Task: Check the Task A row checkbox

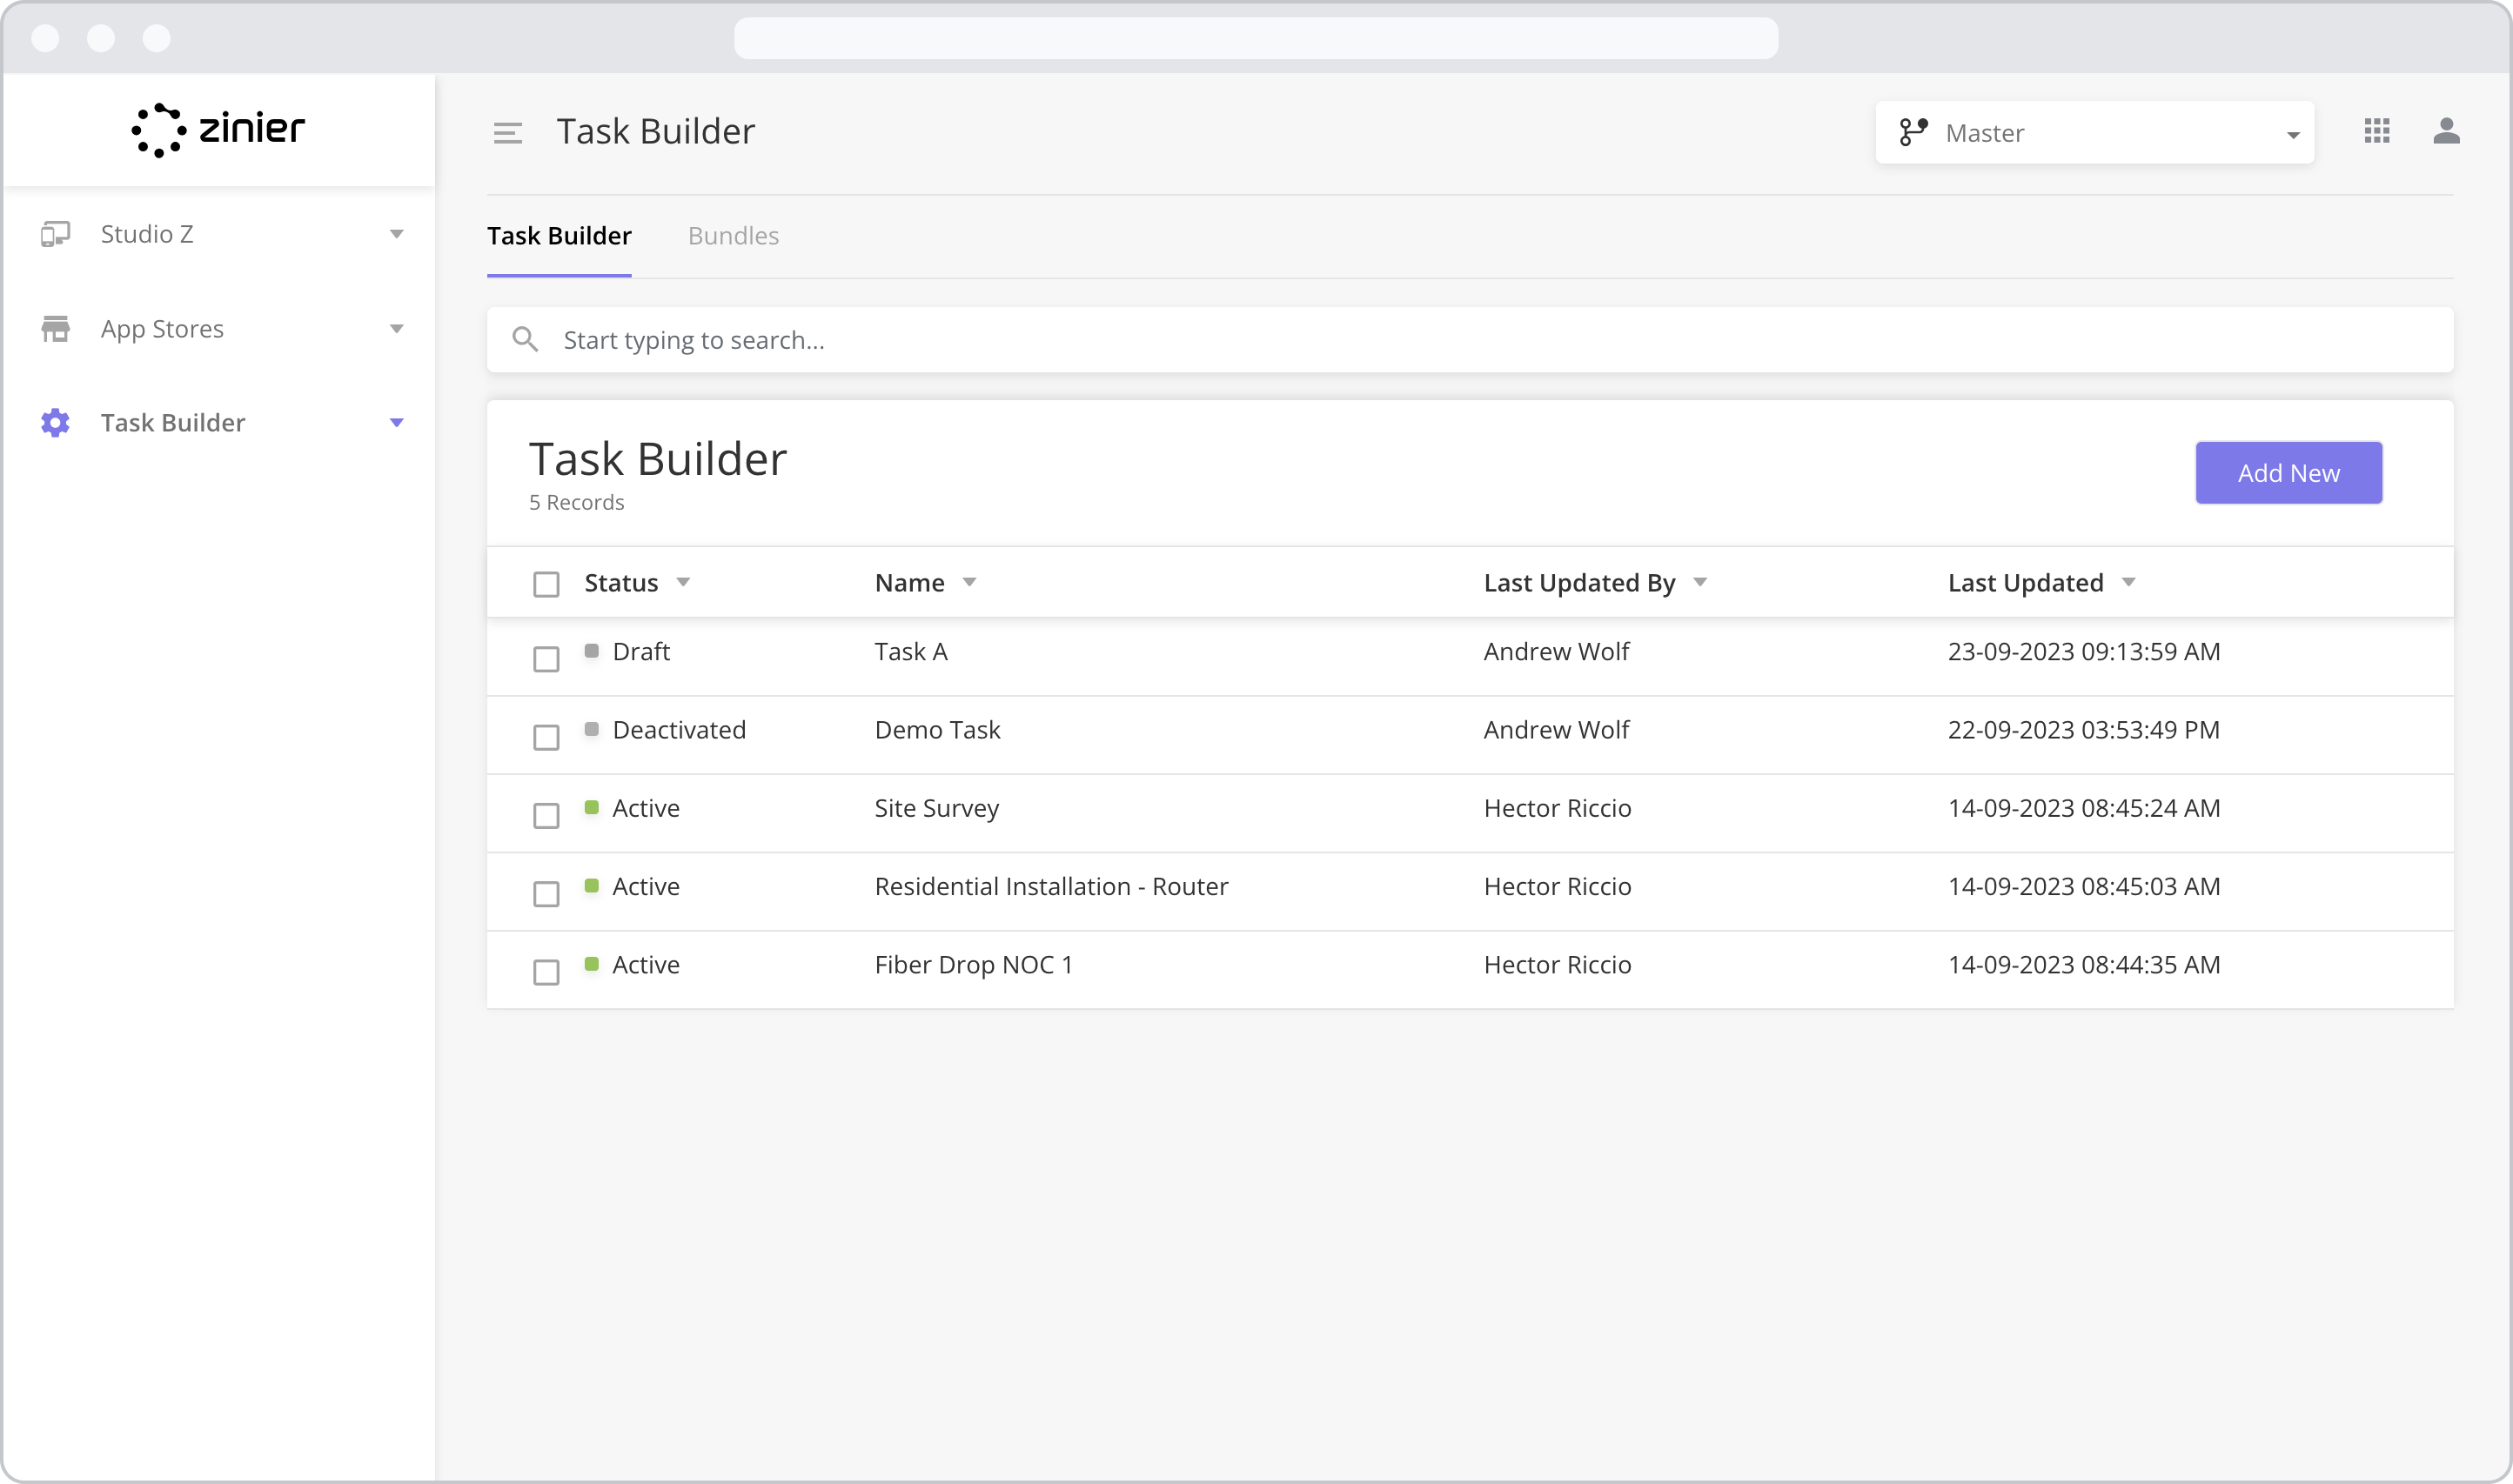Action: pos(546,659)
